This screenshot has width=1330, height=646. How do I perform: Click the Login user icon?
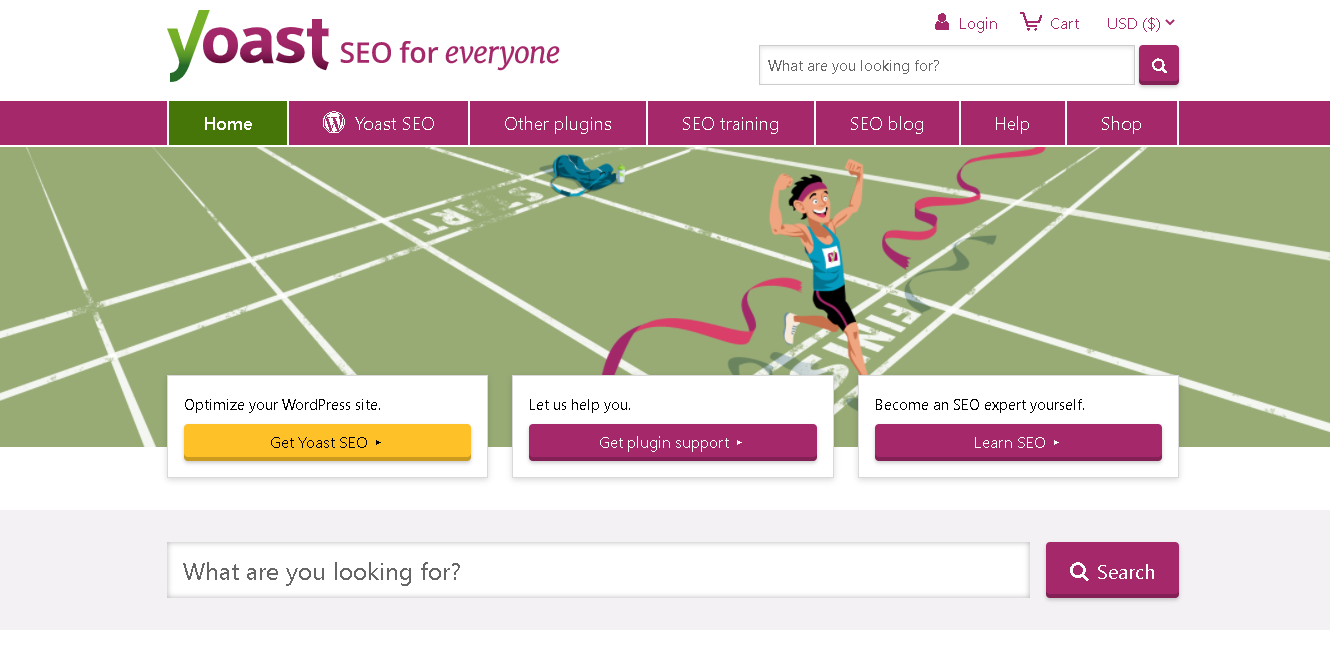pos(942,22)
